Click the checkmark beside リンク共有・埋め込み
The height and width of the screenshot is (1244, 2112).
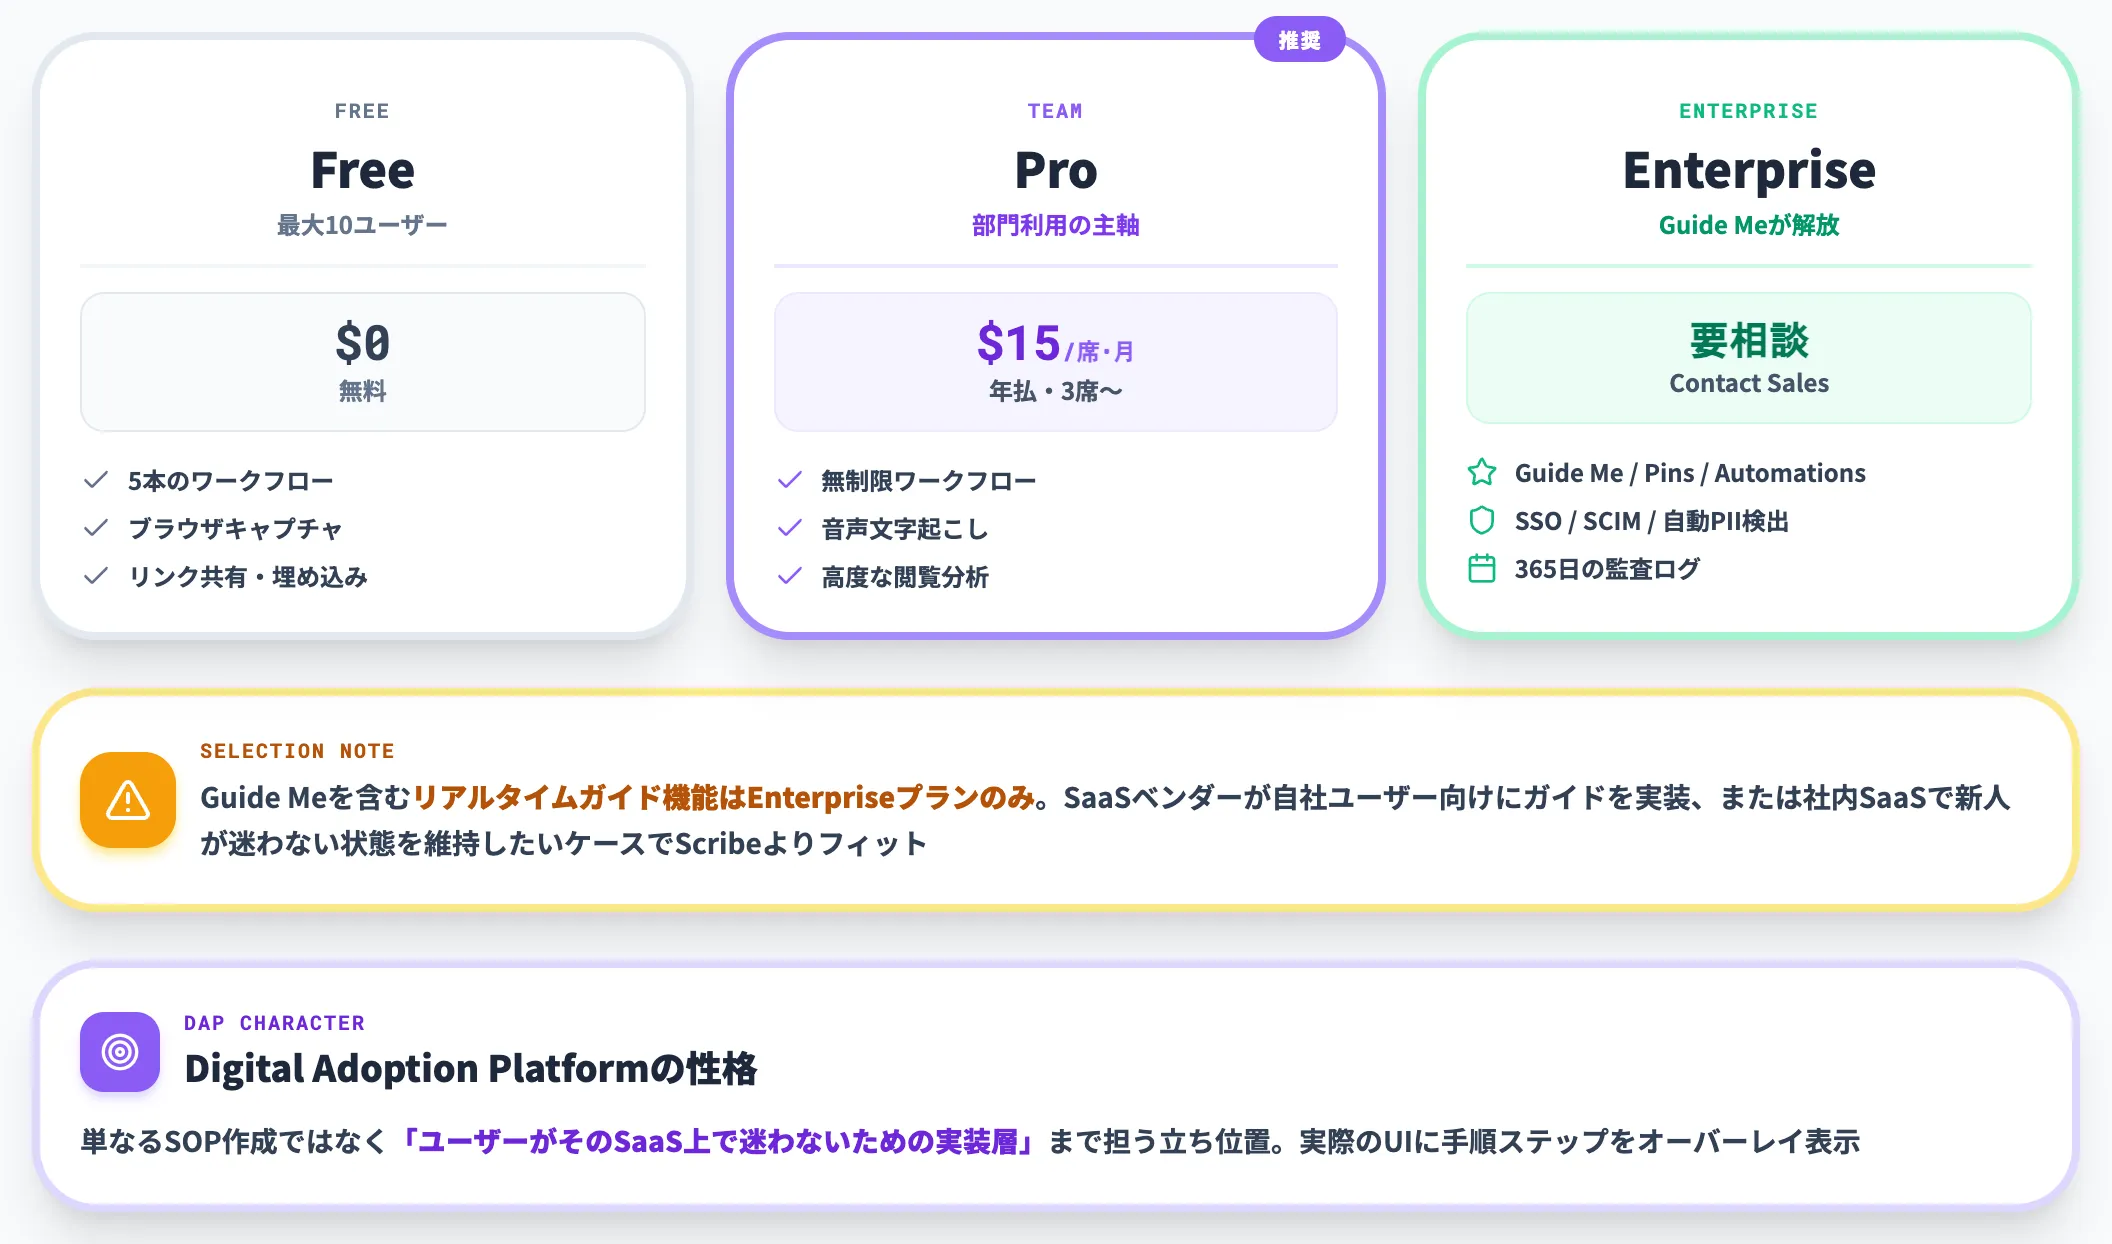pyautogui.click(x=96, y=576)
